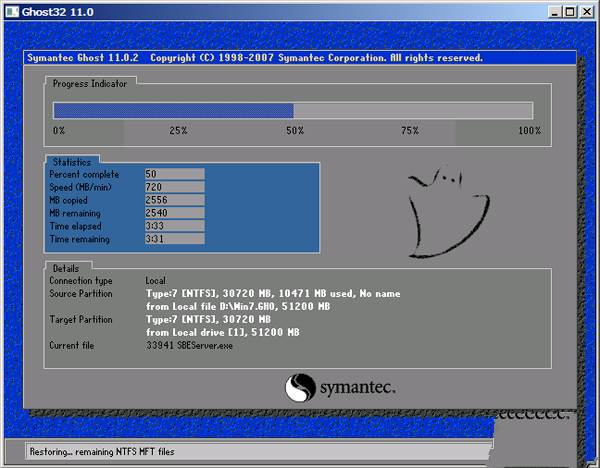This screenshot has height=468, width=600.
Task: Select the Speed (MB/min) value field
Action: (x=174, y=187)
